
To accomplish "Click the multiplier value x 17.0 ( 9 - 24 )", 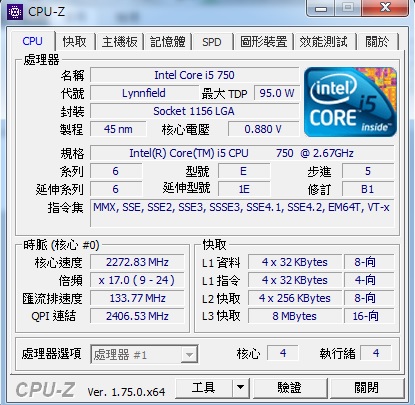I will click(137, 280).
